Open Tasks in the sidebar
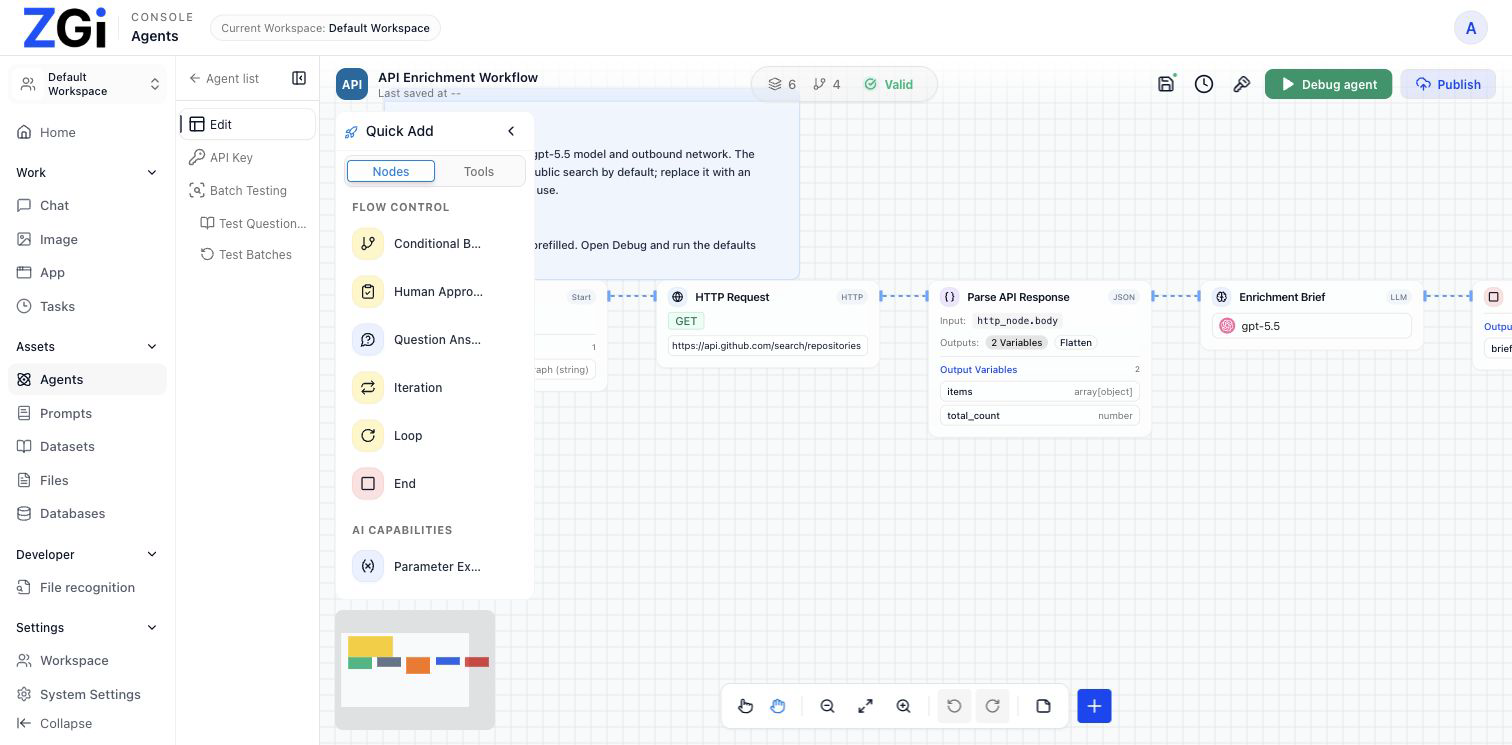Viewport: 1512px width, 745px height. 88,306
